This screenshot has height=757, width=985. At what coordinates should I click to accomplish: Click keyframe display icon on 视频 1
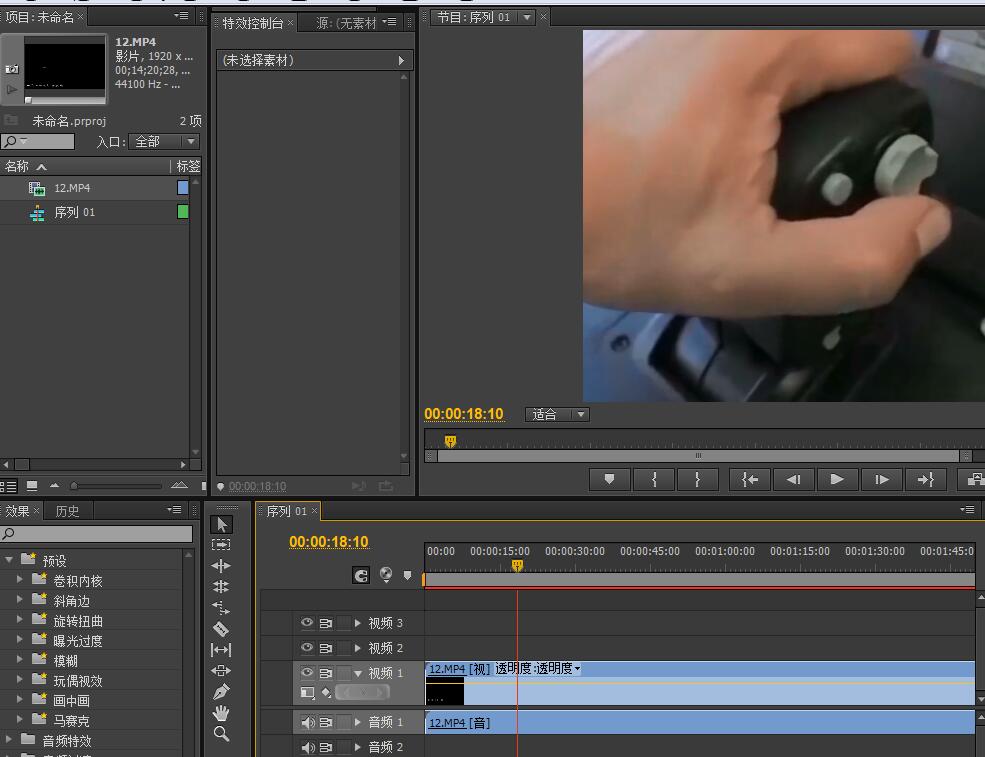(308, 692)
